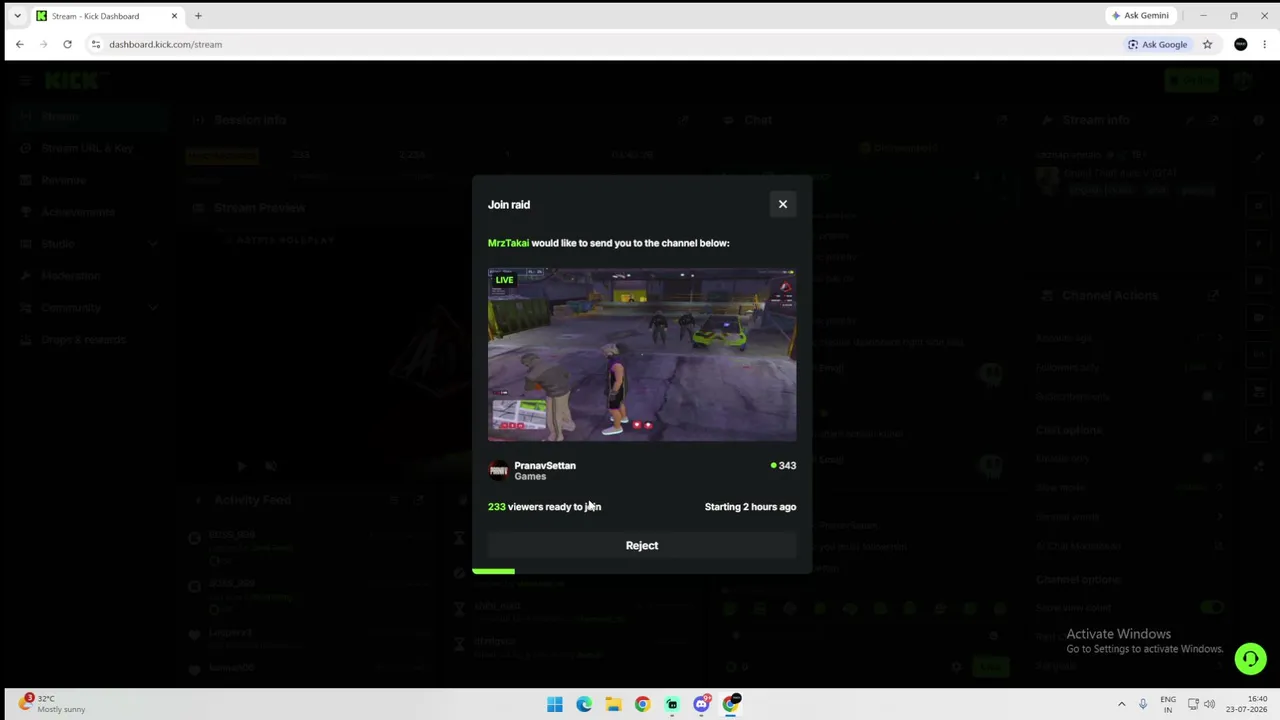This screenshot has width=1280, height=720.
Task: Launch Microsoft Edge from the taskbar
Action: (584, 704)
